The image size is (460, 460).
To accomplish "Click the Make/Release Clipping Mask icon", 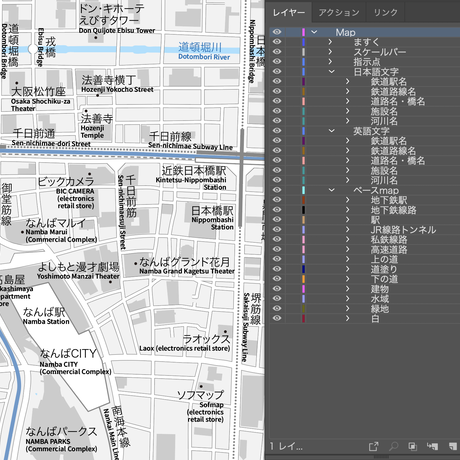I will [x=413, y=446].
